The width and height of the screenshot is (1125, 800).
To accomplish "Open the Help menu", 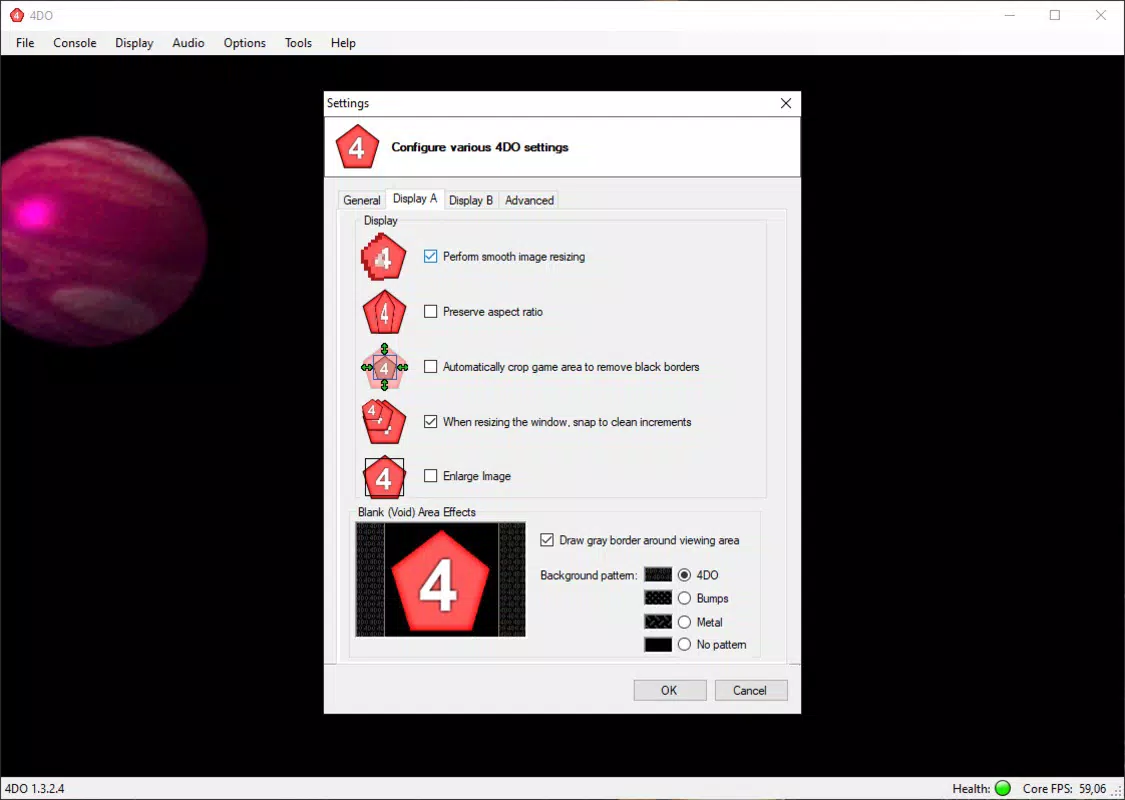I will pyautogui.click(x=343, y=43).
